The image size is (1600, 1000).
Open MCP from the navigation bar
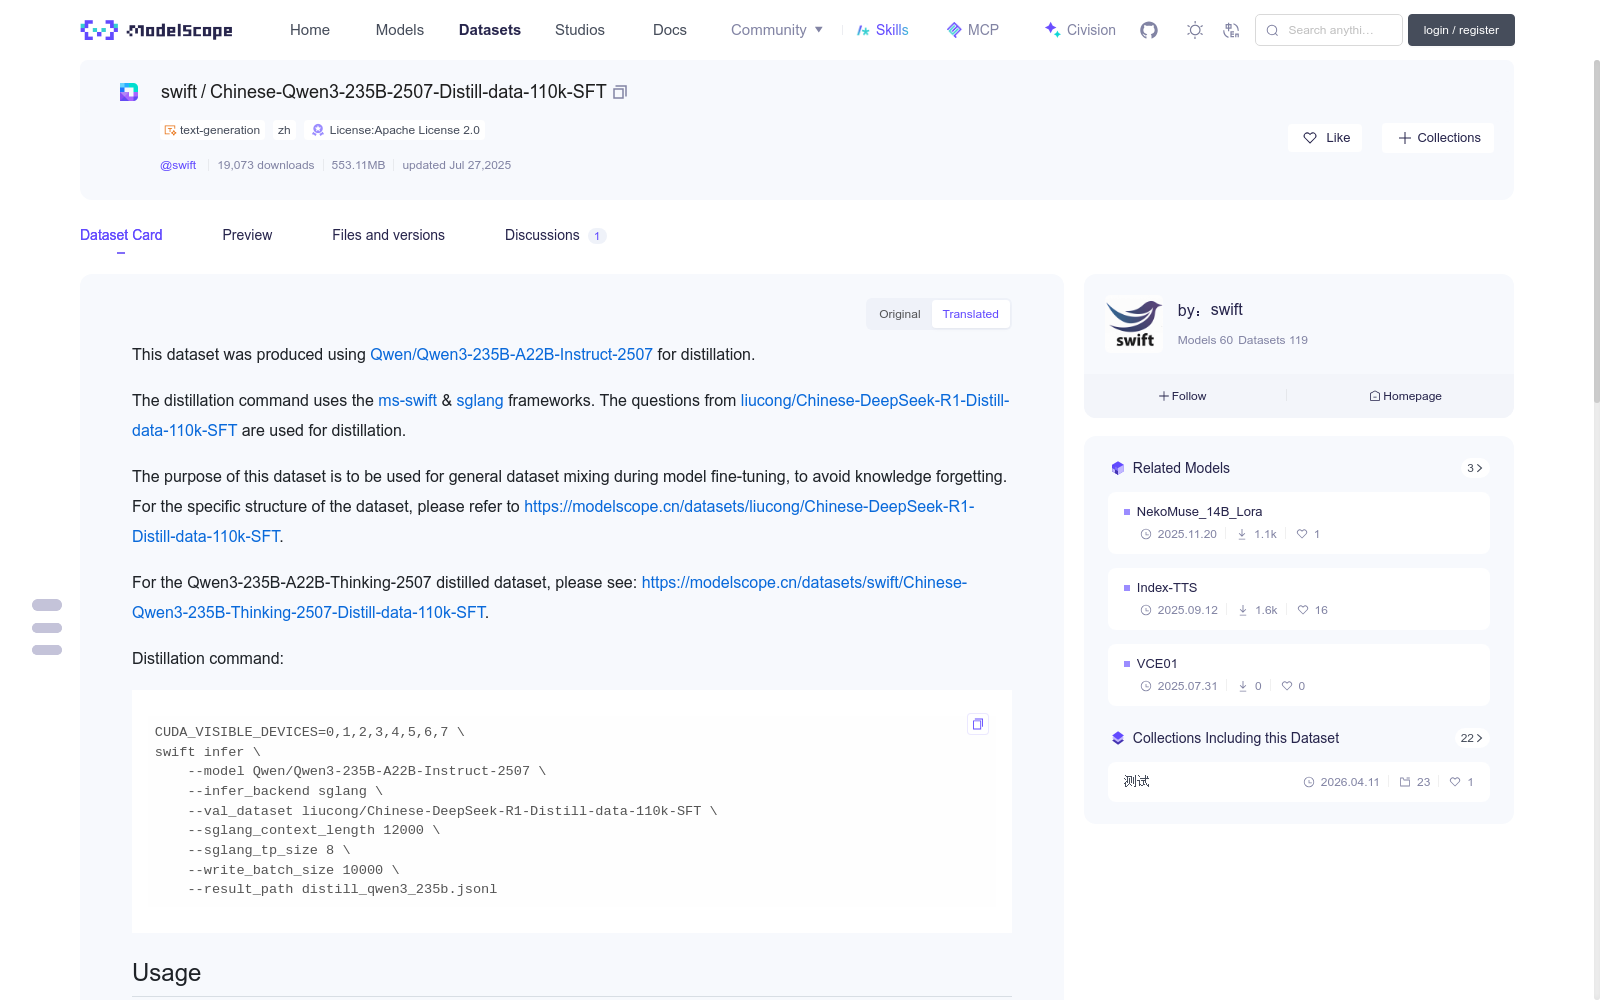tap(973, 30)
